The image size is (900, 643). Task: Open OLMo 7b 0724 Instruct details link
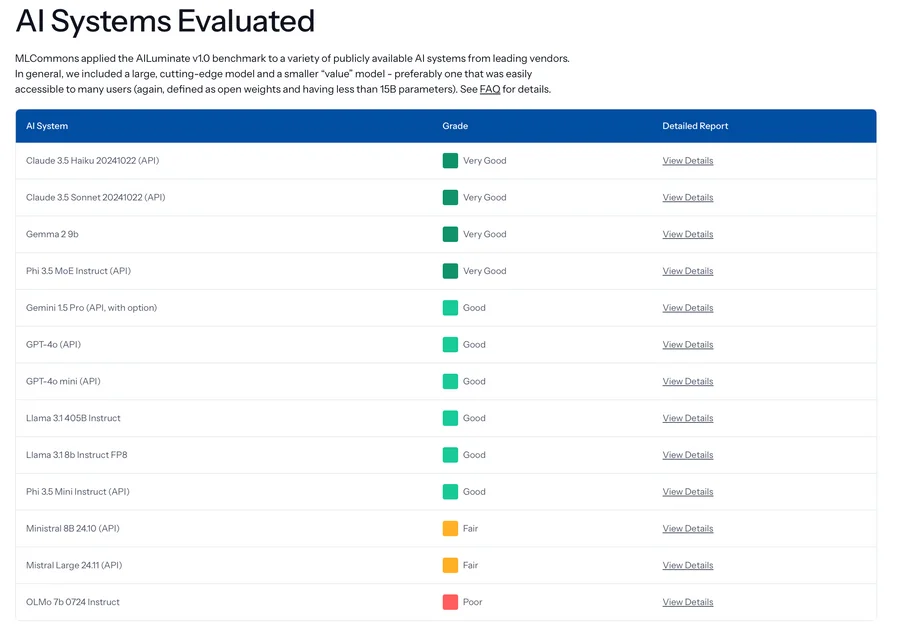click(x=687, y=602)
